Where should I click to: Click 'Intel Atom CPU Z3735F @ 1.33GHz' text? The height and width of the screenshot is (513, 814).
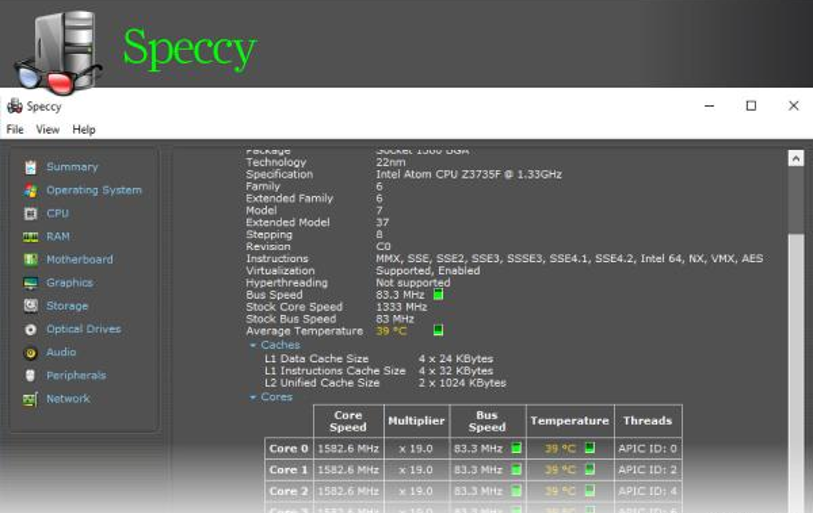click(x=469, y=174)
